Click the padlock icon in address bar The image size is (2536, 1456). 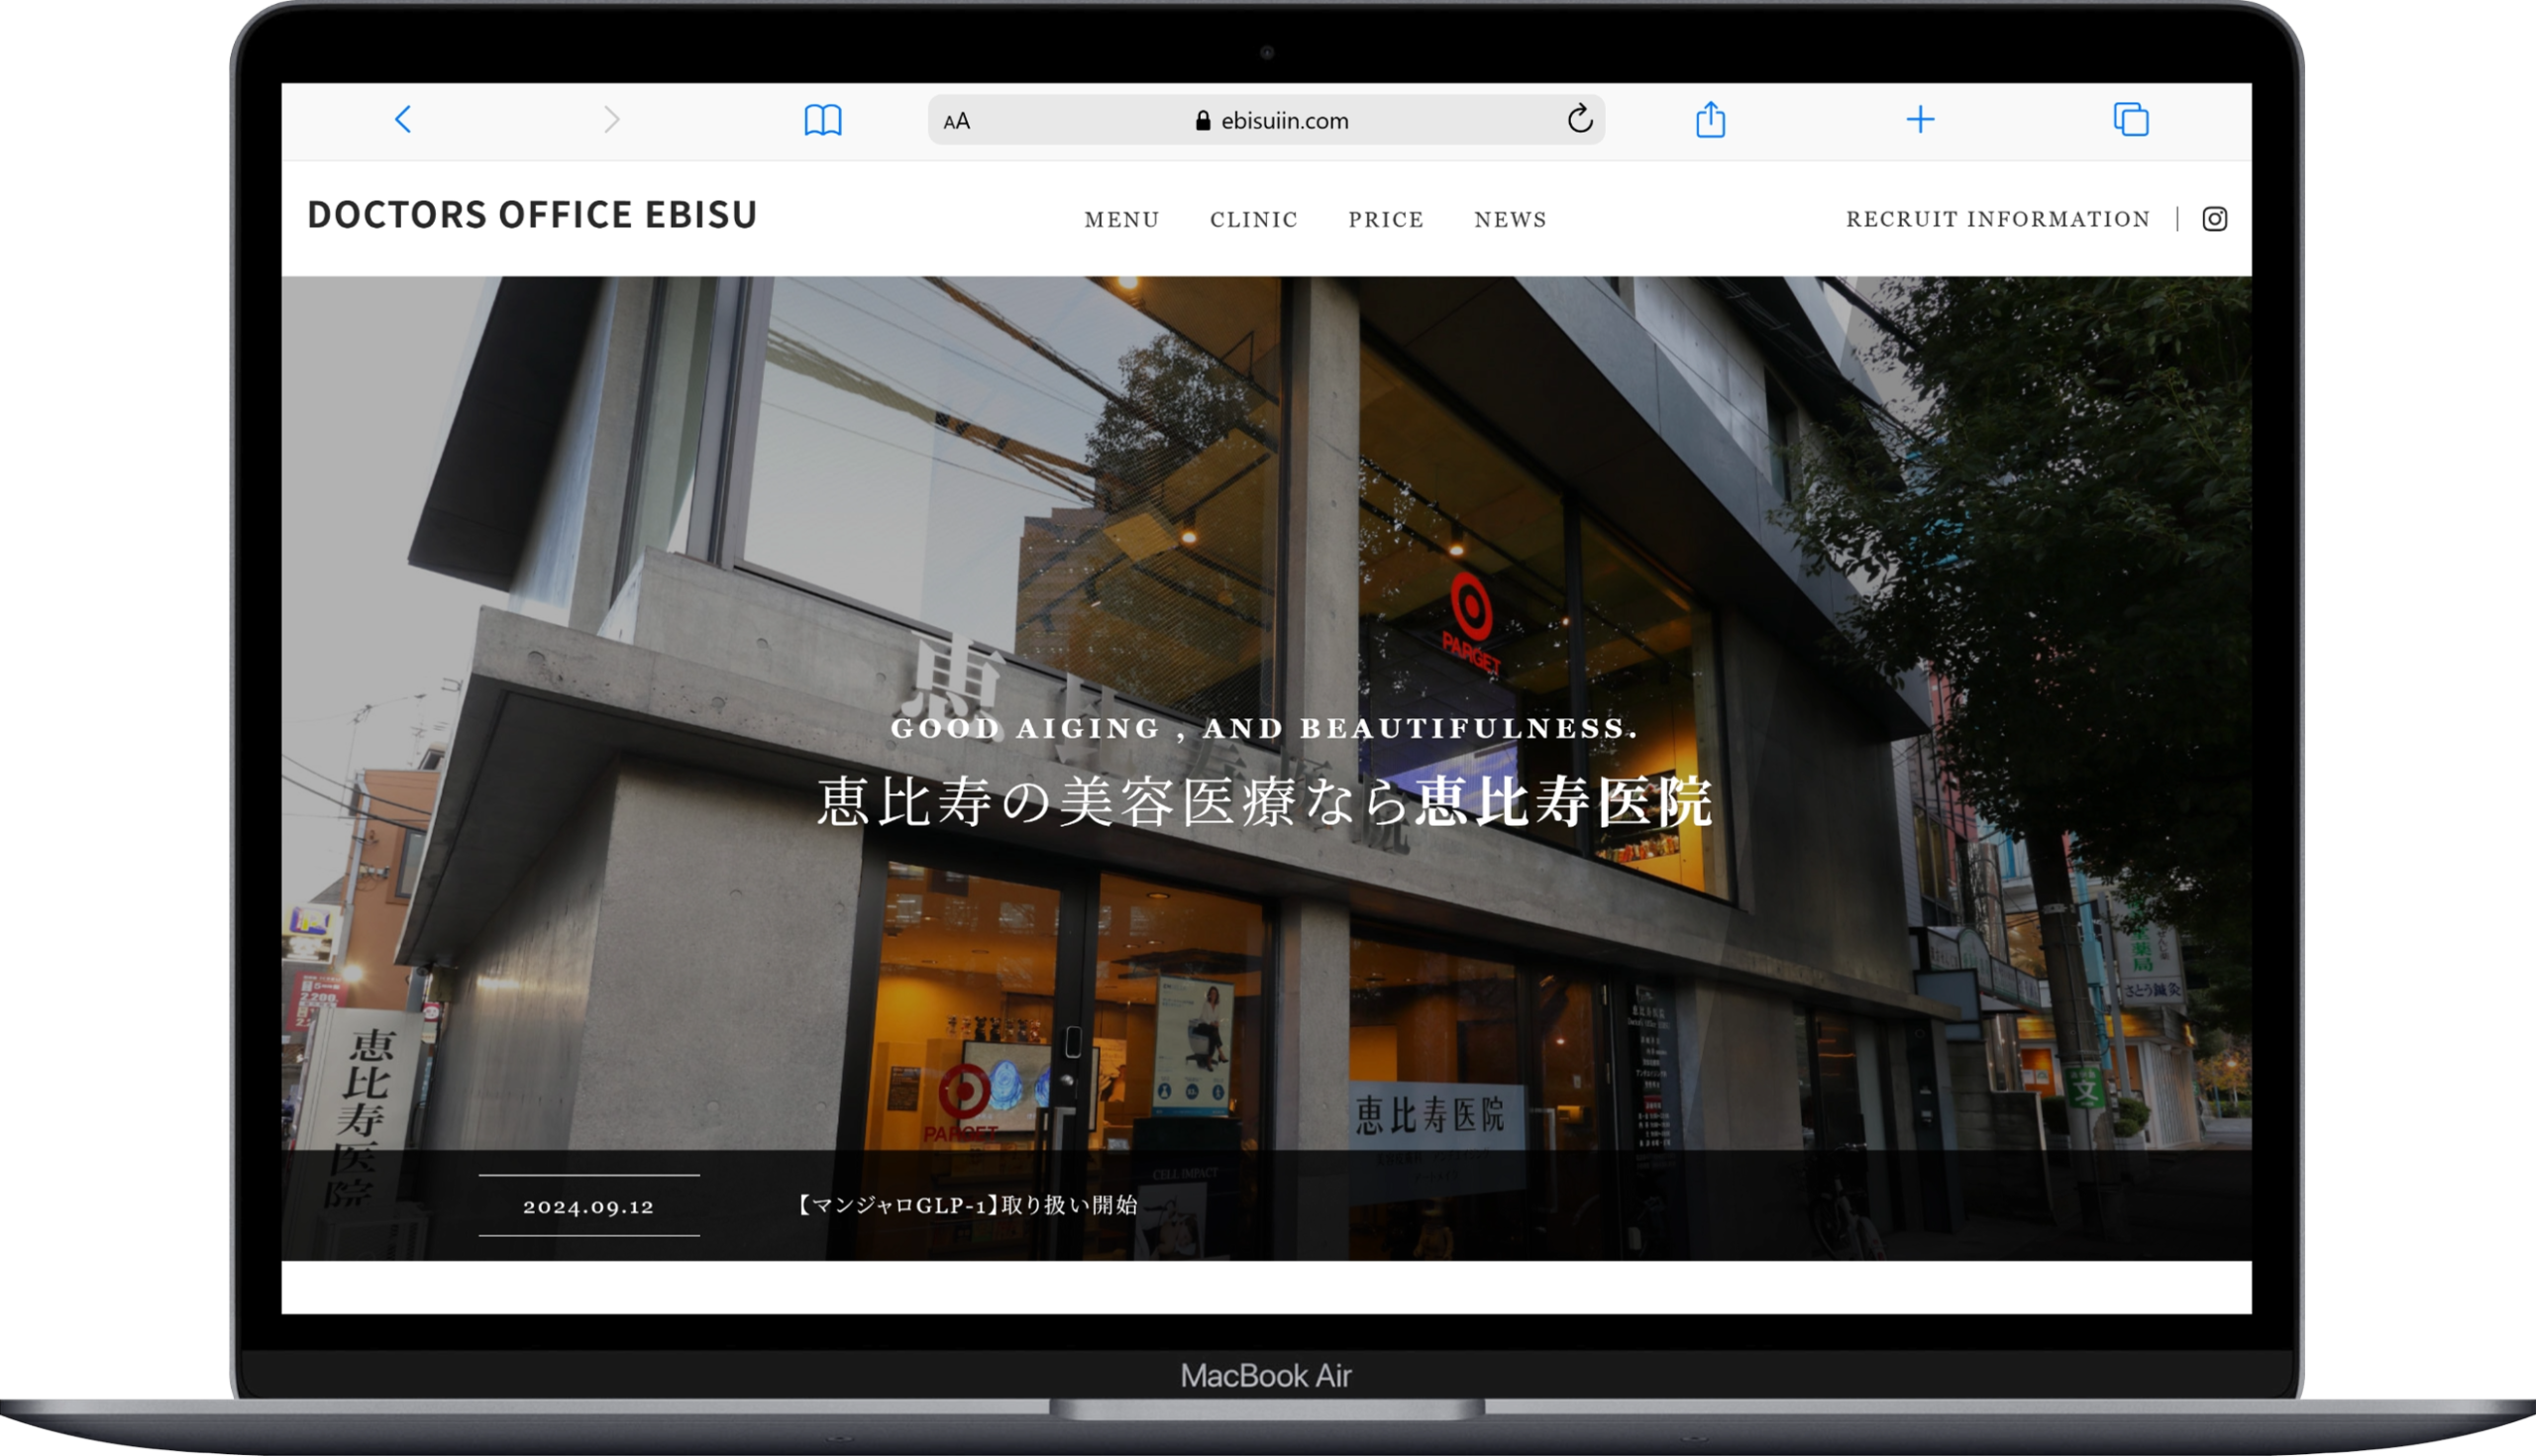(1203, 121)
